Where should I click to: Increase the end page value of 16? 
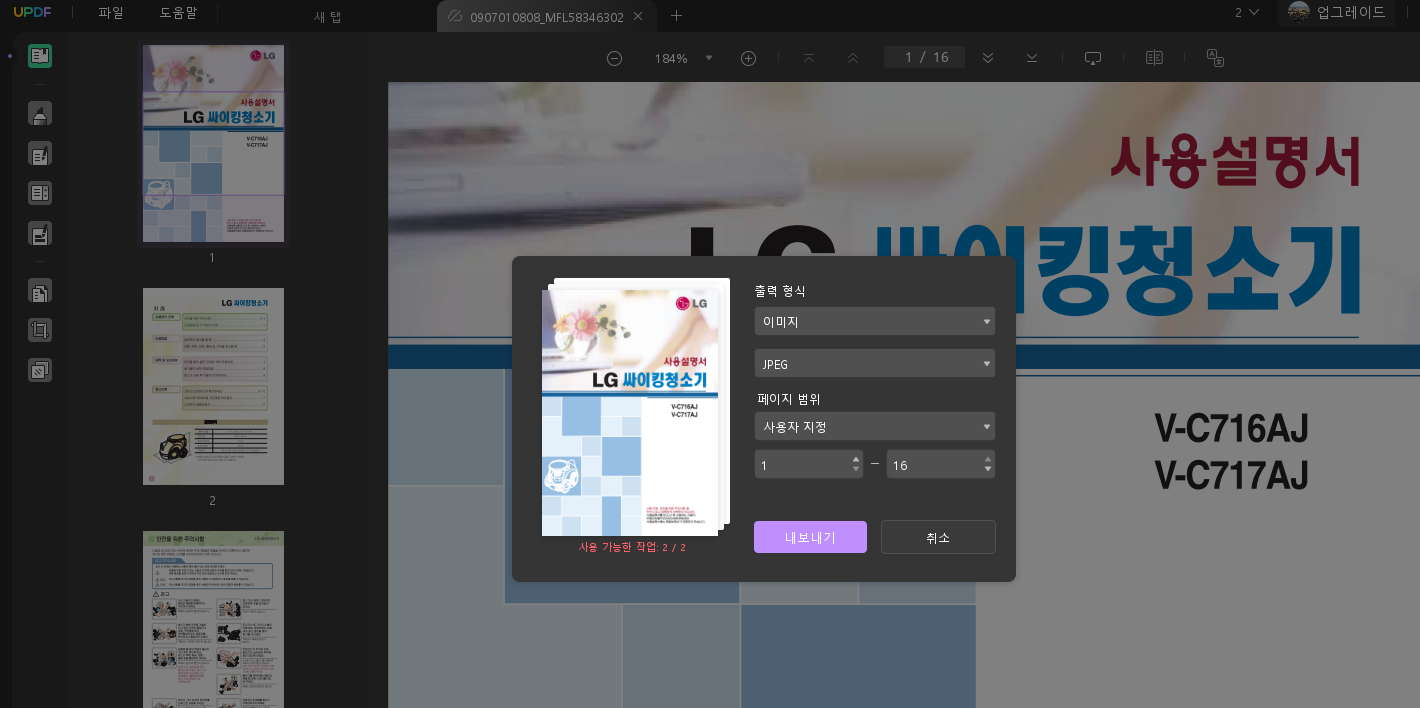[x=988, y=459]
